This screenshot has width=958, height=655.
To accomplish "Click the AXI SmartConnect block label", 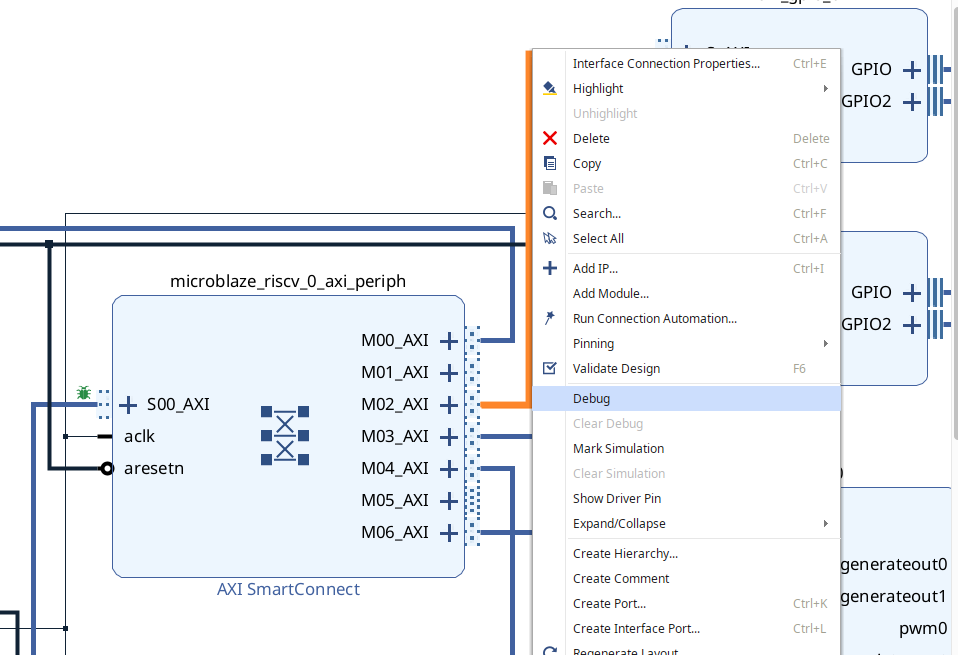I will [288, 589].
